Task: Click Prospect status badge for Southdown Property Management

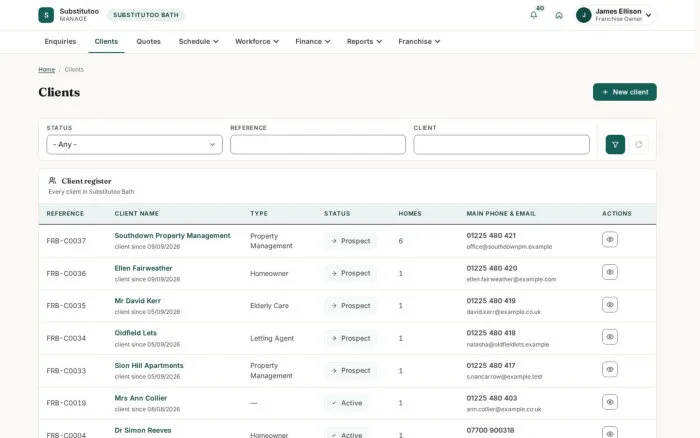Action: (x=350, y=241)
